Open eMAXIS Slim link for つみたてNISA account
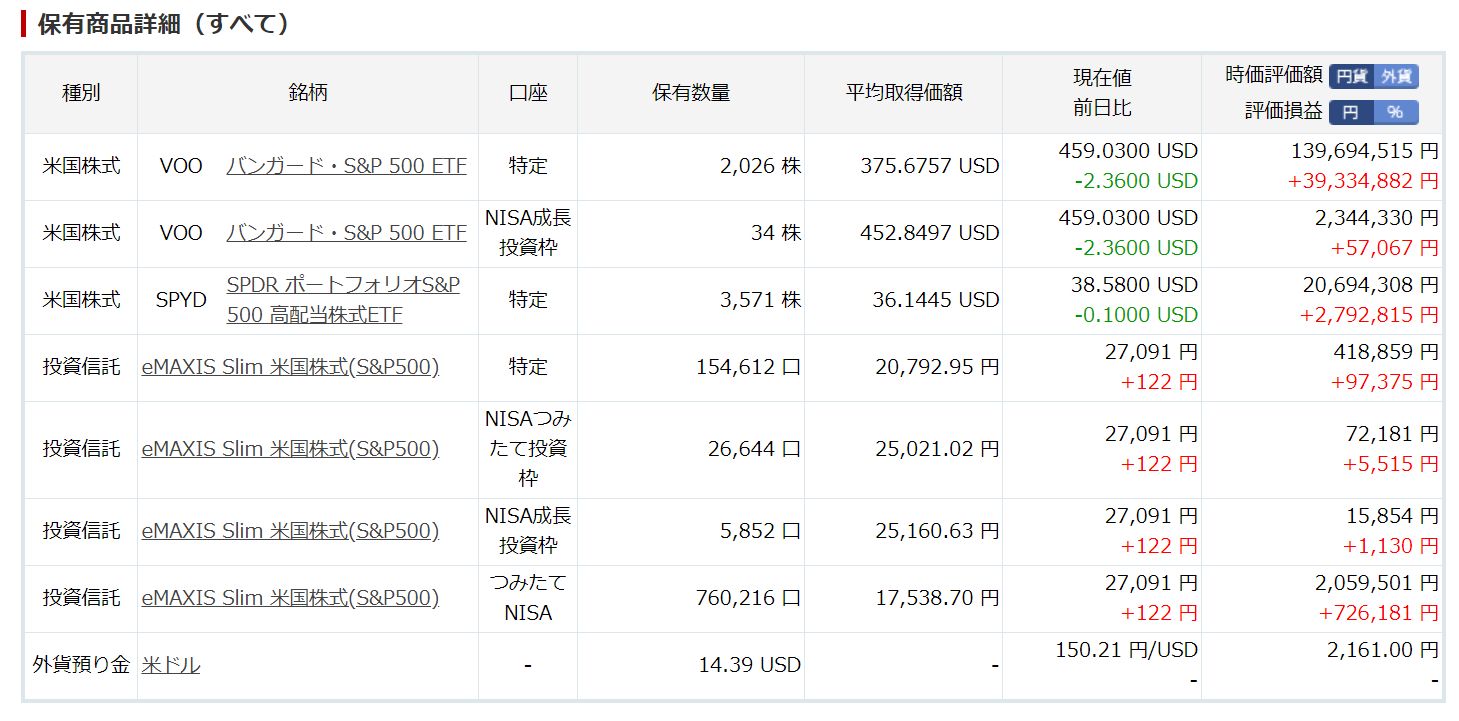Screen dimensions: 1459x721 coord(290,598)
